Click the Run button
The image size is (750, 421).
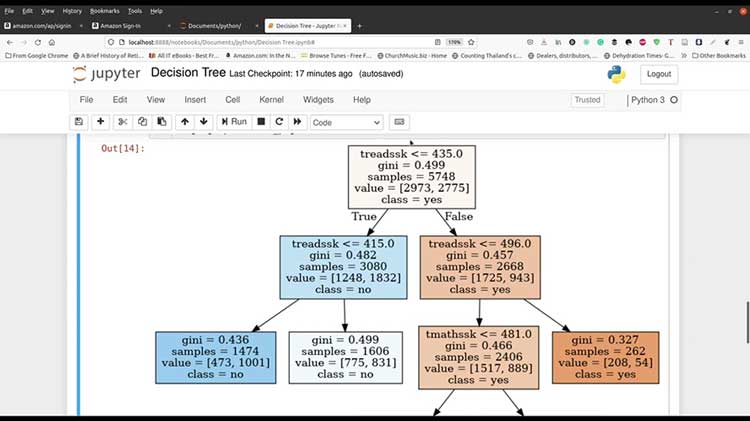point(234,122)
